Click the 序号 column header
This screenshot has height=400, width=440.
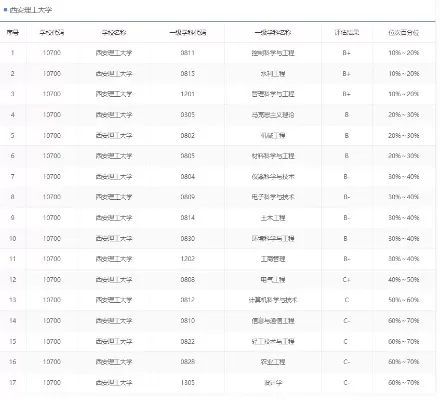click(13, 33)
